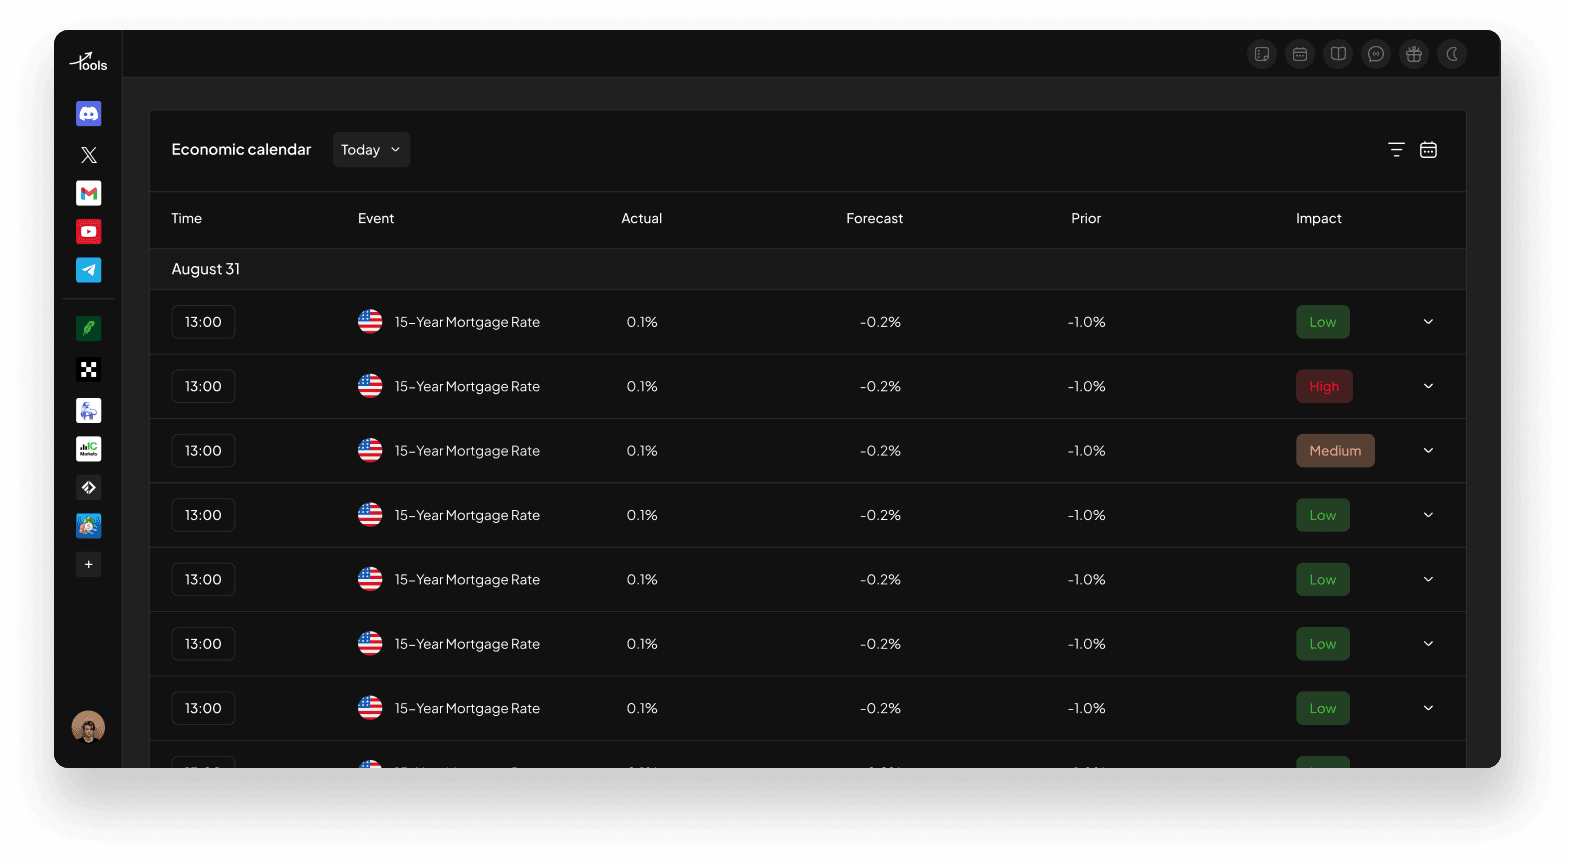Screen dimensions: 1571x862
Task: Add a new shortcut with plus button
Action: point(89,565)
